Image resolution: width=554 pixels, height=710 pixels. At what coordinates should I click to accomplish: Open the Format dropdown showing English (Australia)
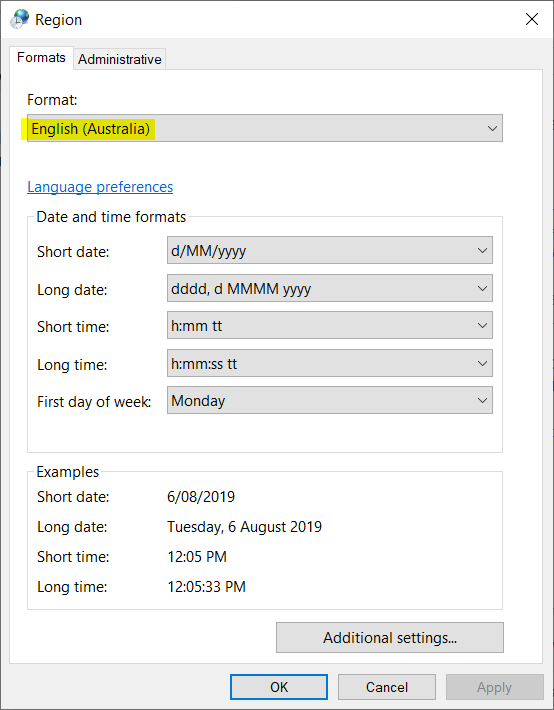click(x=265, y=128)
